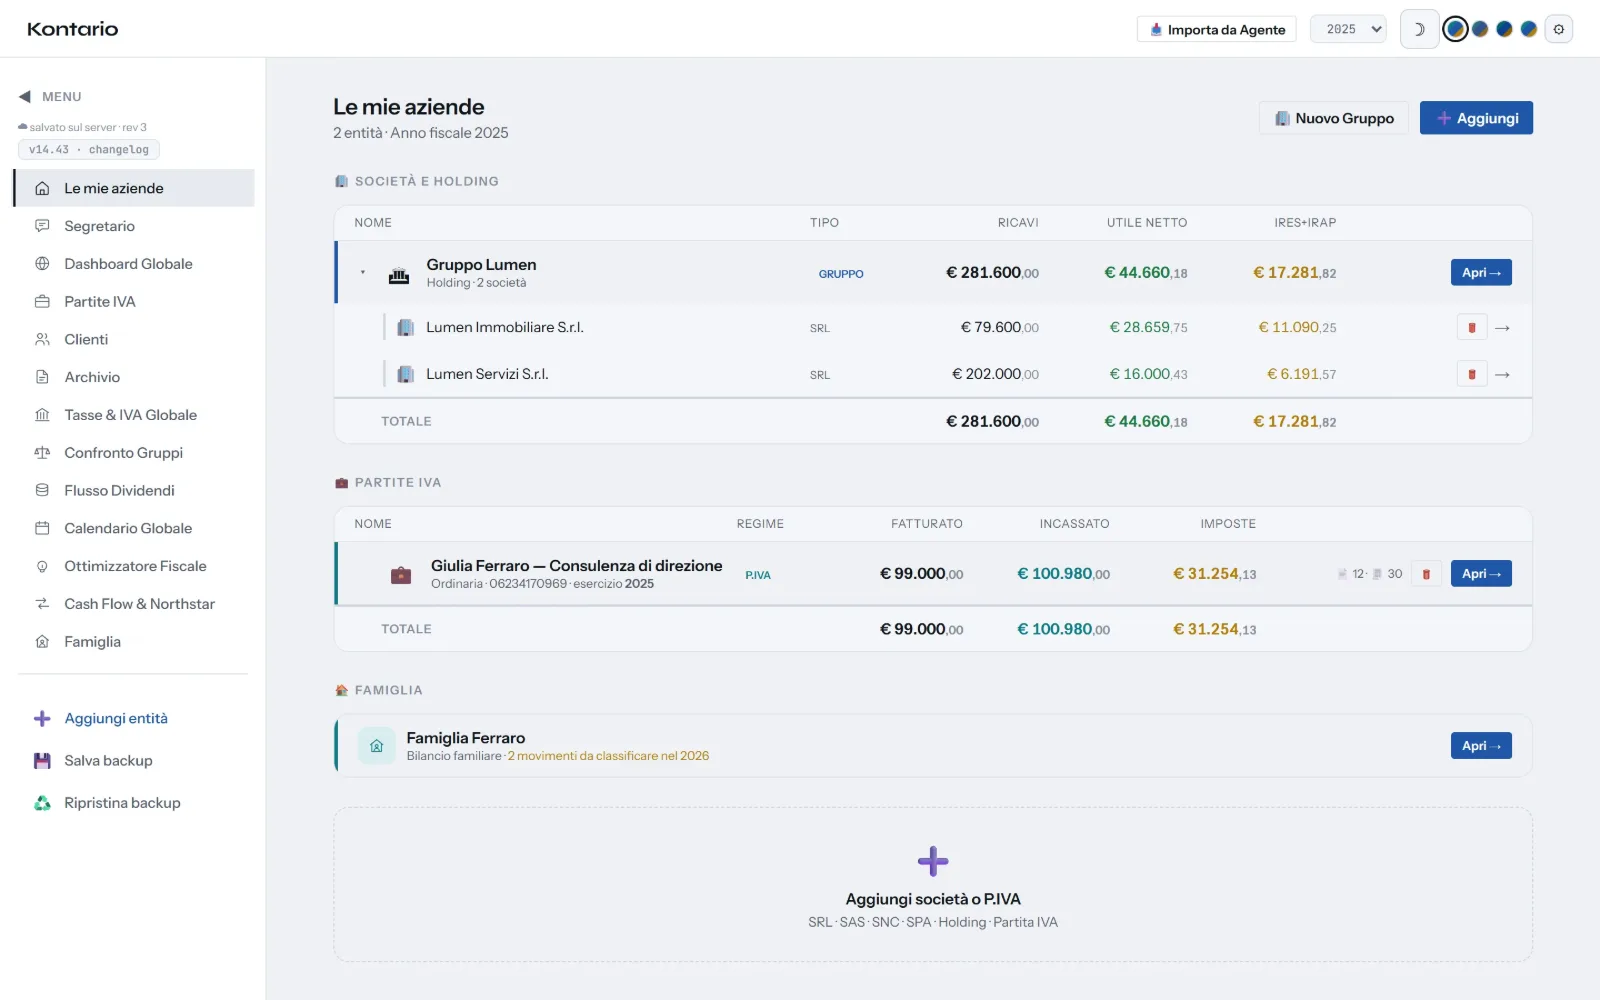Choose the second theme color swatch

pos(1480,30)
